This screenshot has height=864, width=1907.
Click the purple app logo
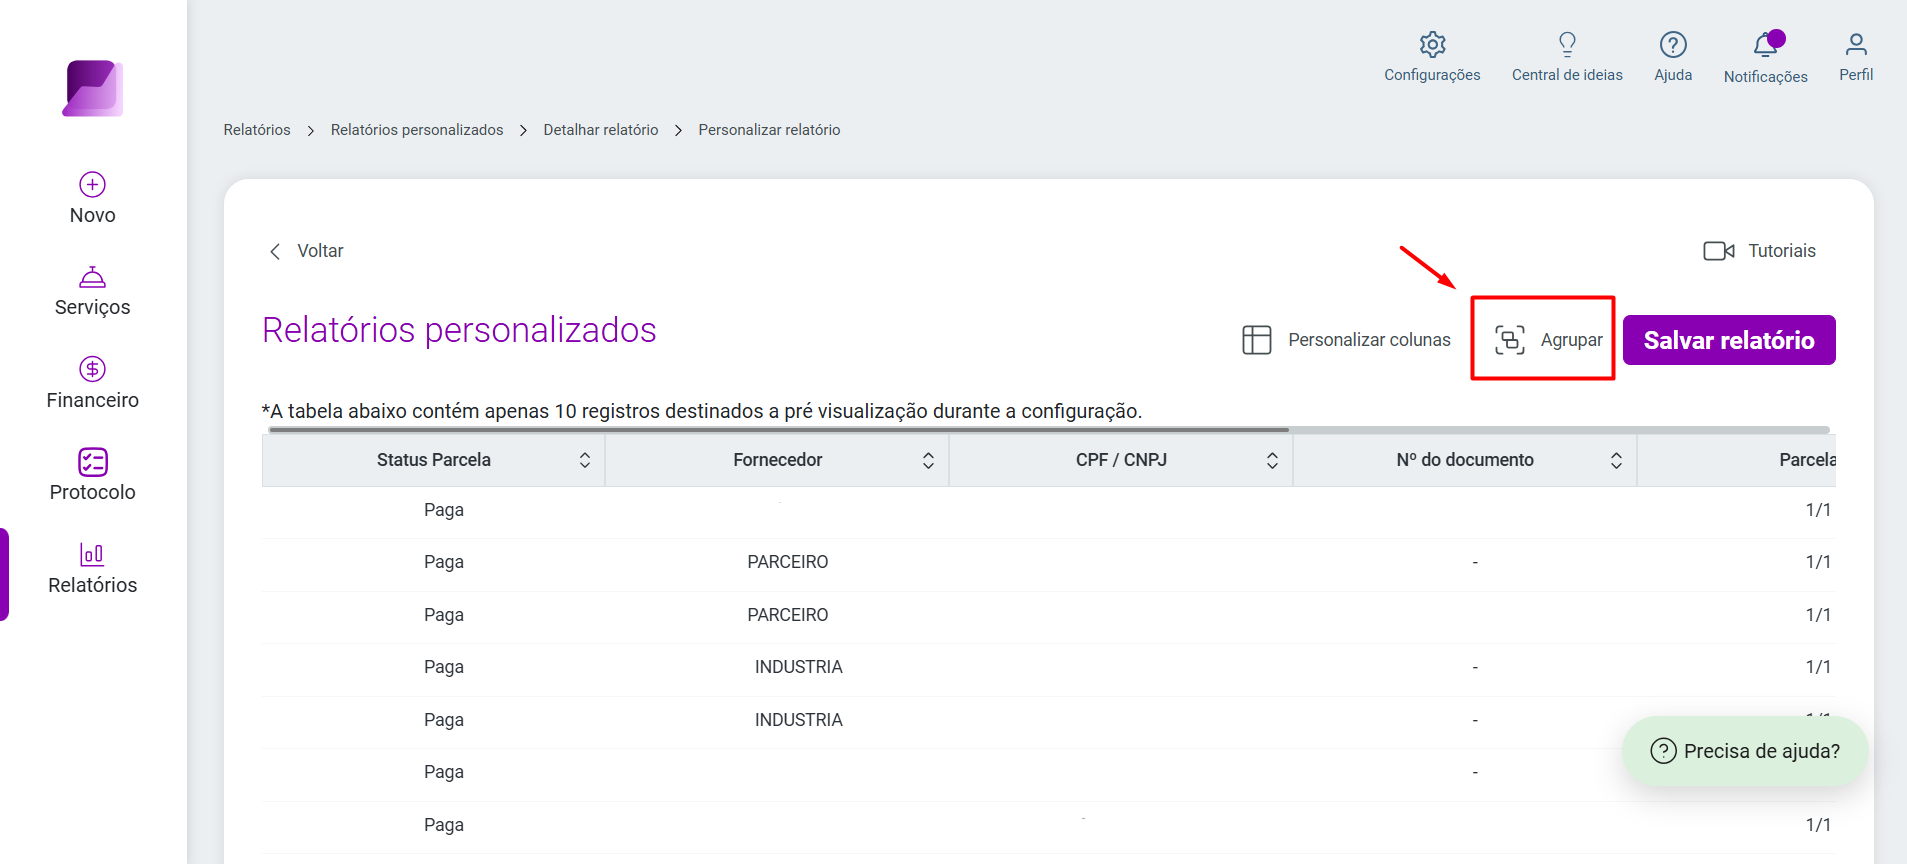click(x=93, y=88)
